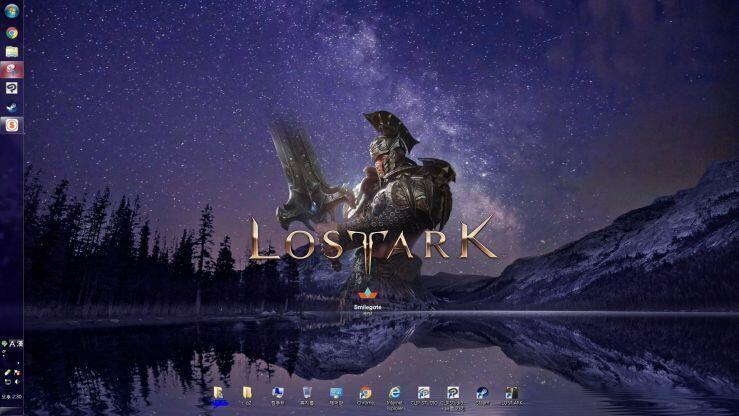Launch the CLIP STUDIO desktop shortcut
The height and width of the screenshot is (416, 739).
pos(424,396)
